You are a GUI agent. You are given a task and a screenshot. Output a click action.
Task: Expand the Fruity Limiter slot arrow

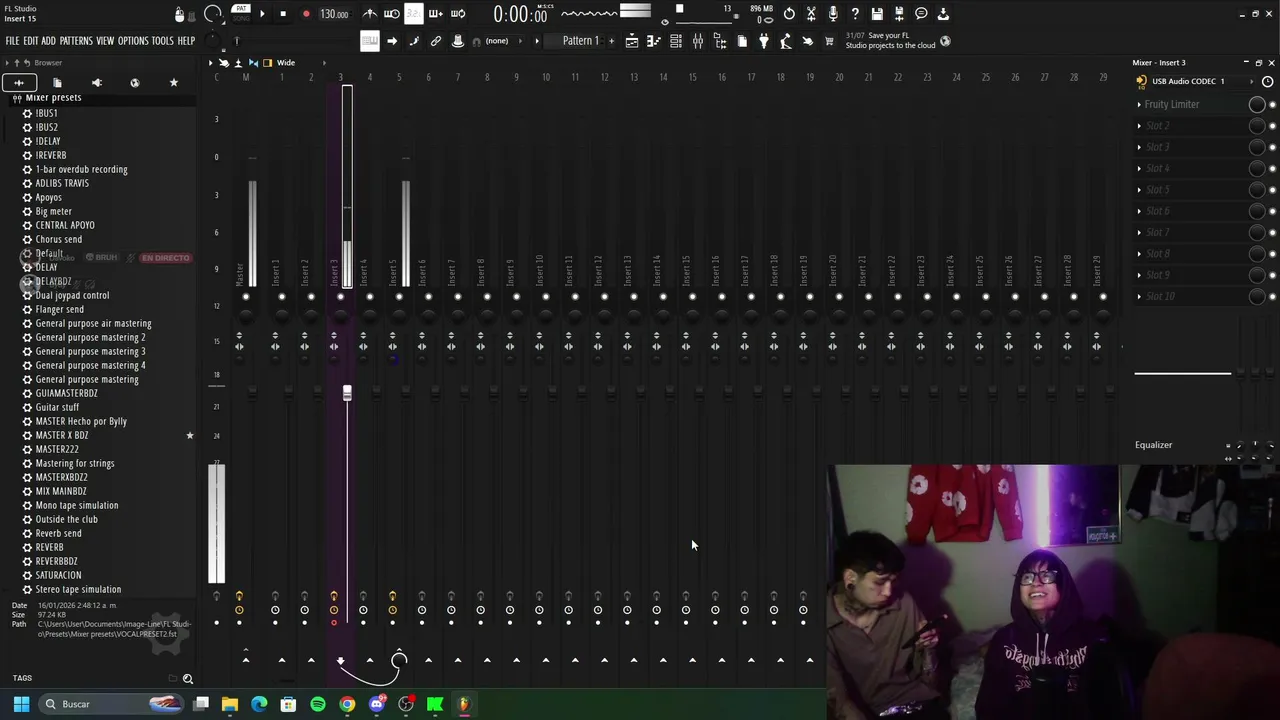pos(1139,104)
